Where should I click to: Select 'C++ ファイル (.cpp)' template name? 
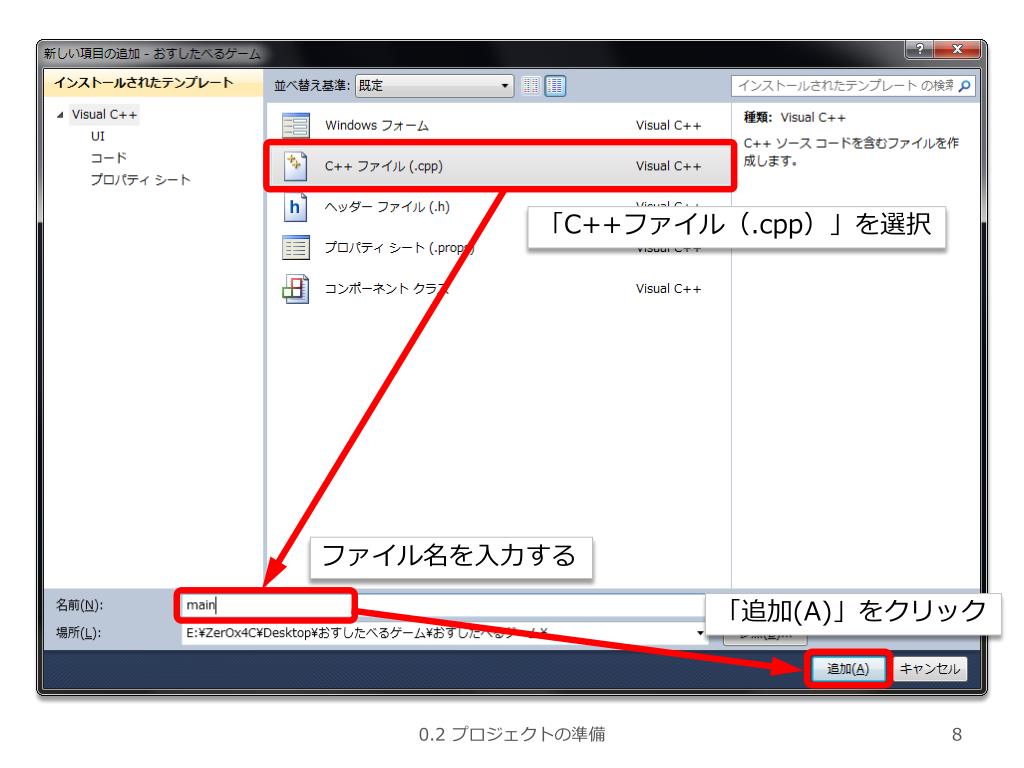(x=383, y=166)
